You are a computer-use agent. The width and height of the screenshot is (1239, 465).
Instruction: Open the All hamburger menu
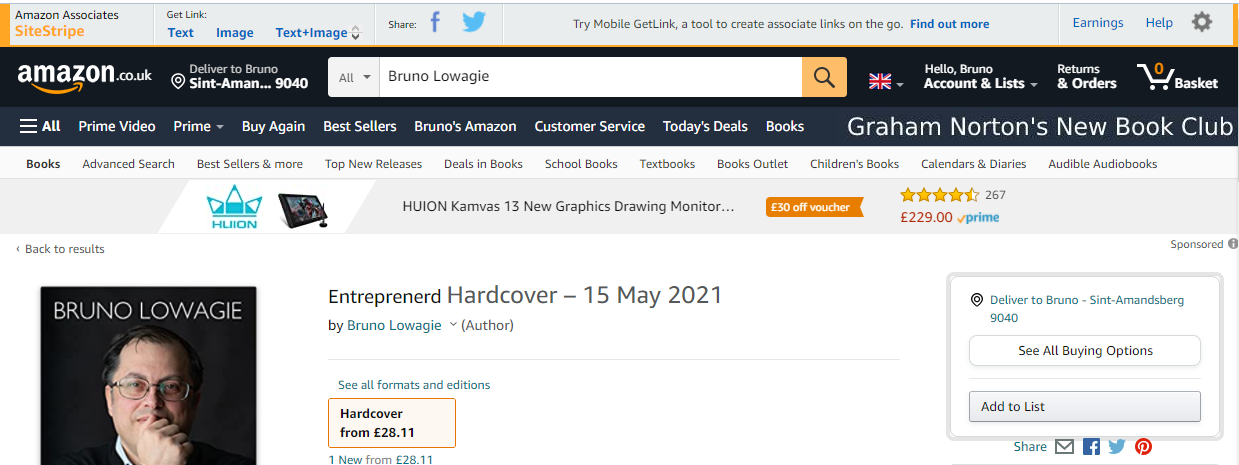point(40,126)
